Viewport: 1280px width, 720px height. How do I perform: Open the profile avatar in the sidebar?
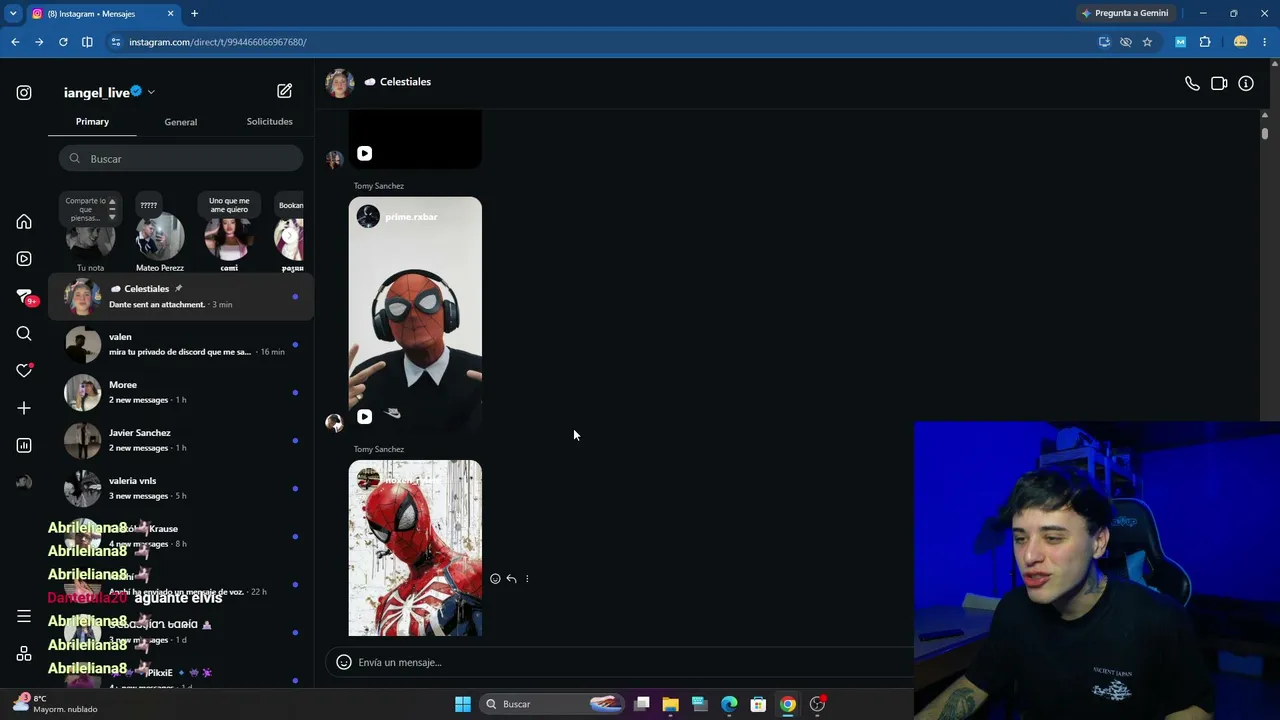(x=24, y=482)
